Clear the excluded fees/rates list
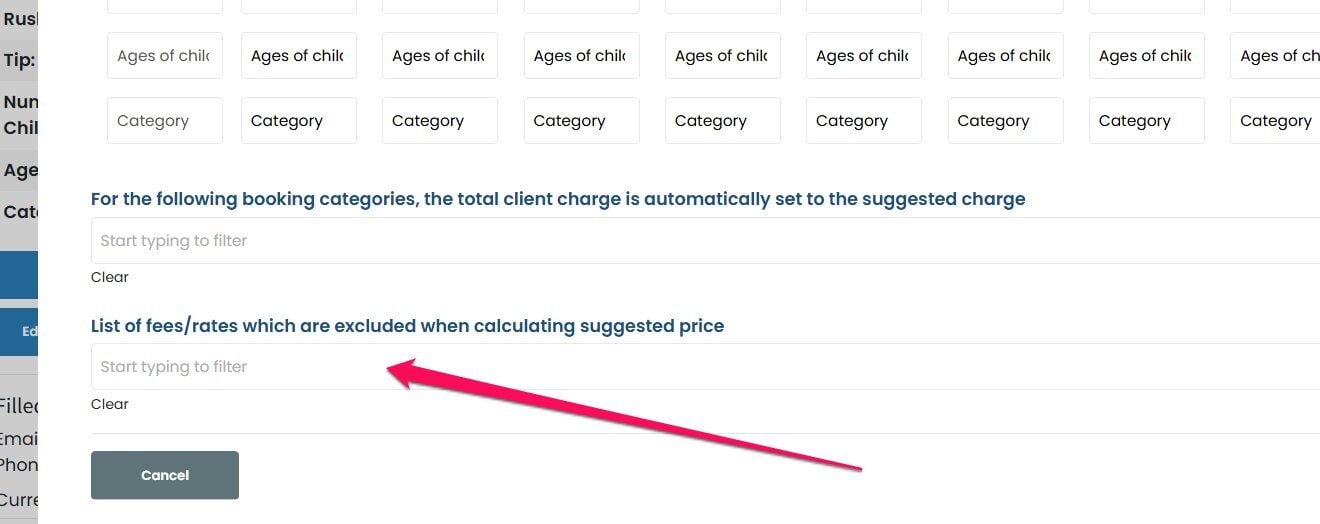Viewport: 1320px width, 524px height. (110, 404)
